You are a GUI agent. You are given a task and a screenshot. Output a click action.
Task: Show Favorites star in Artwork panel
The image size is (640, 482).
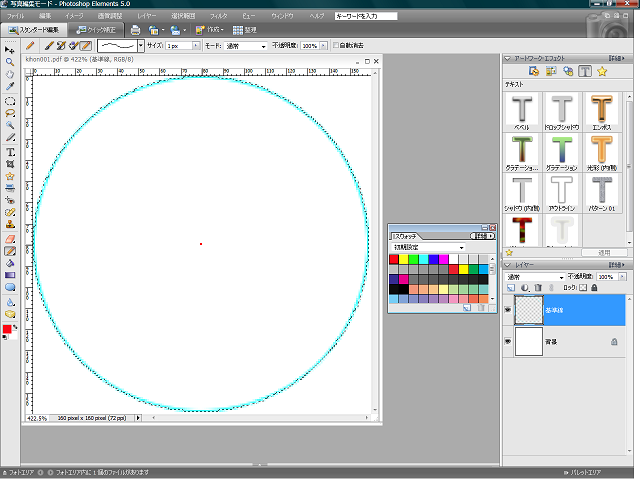603,72
